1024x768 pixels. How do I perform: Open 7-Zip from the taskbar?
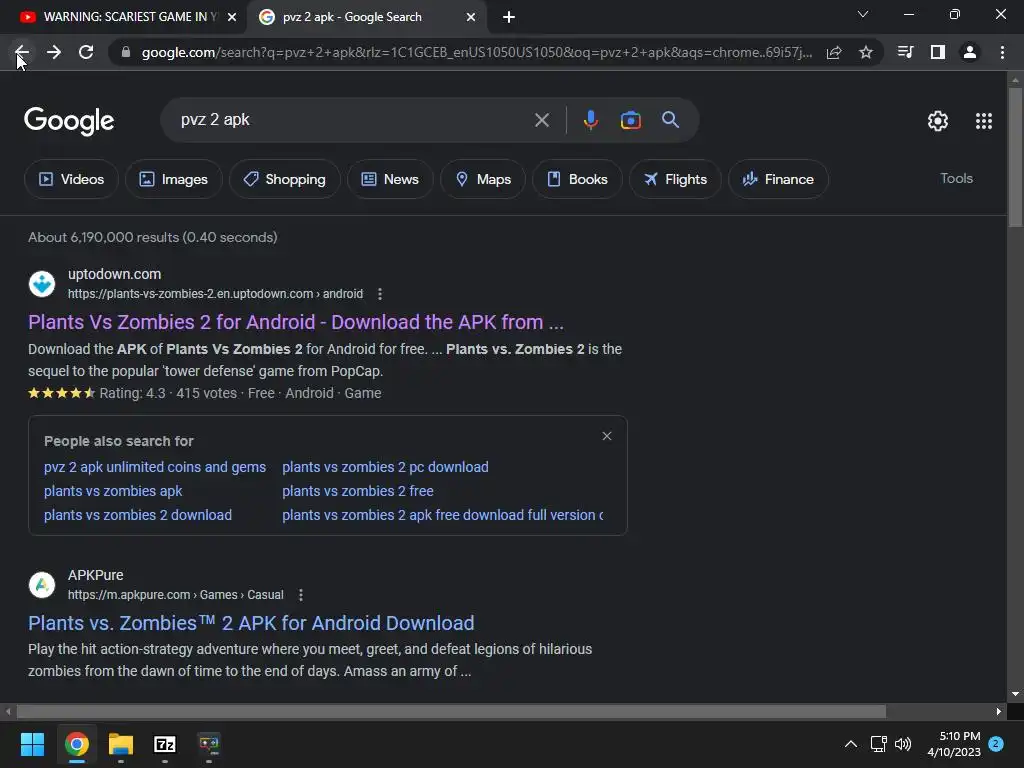coord(165,744)
